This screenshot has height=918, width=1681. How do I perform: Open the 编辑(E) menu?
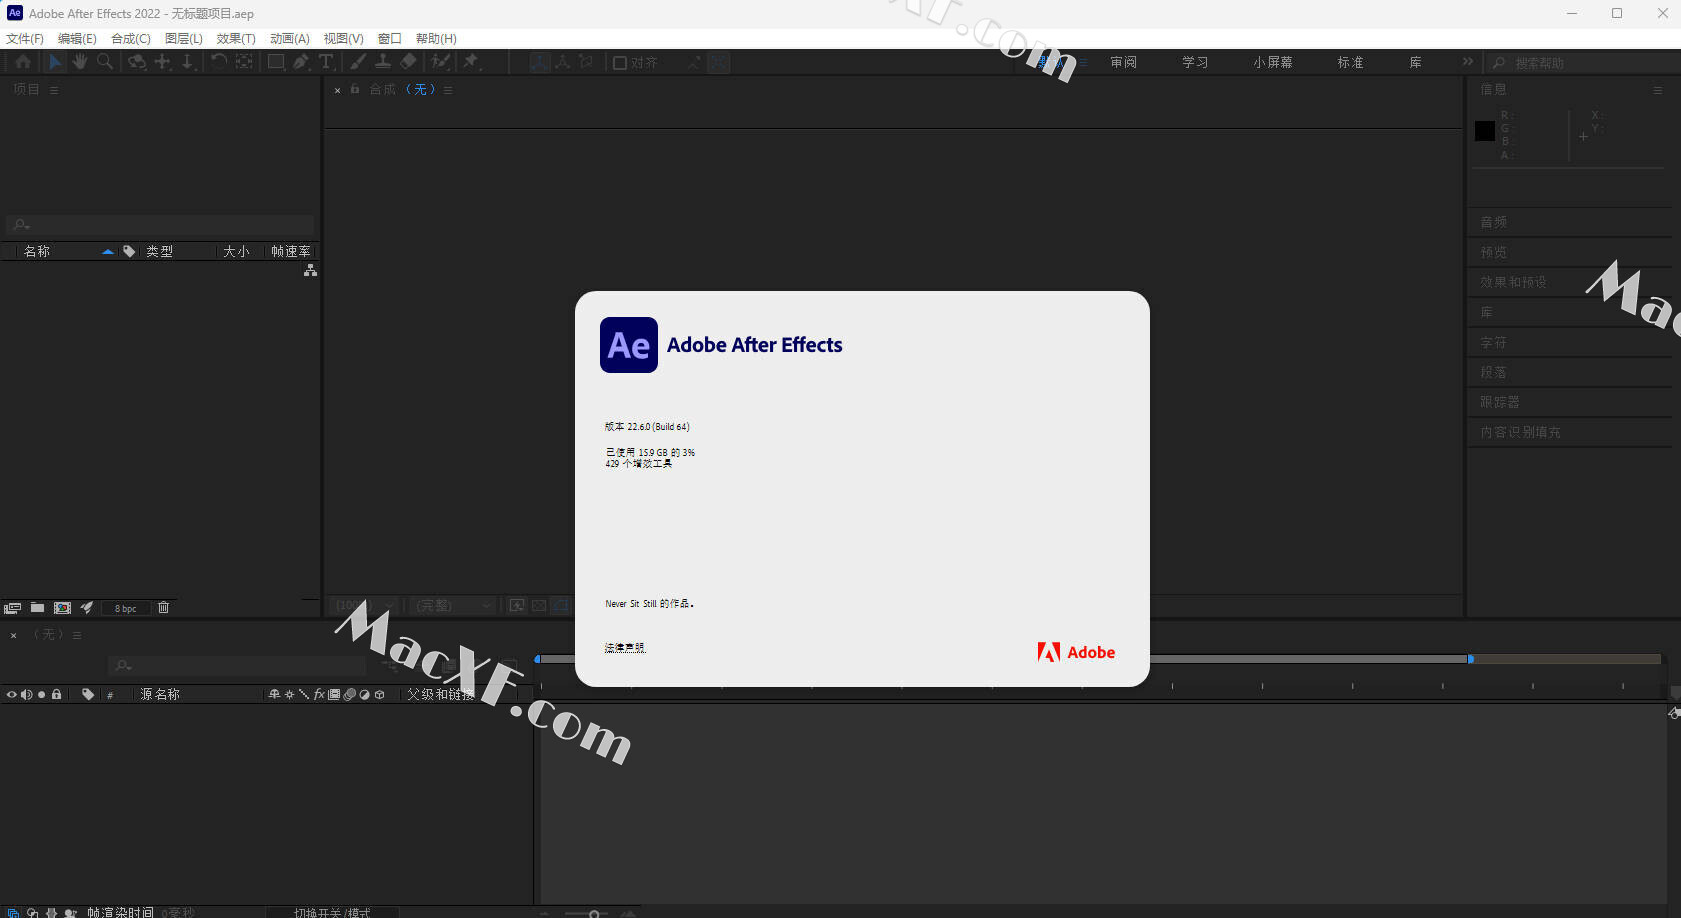click(x=77, y=38)
